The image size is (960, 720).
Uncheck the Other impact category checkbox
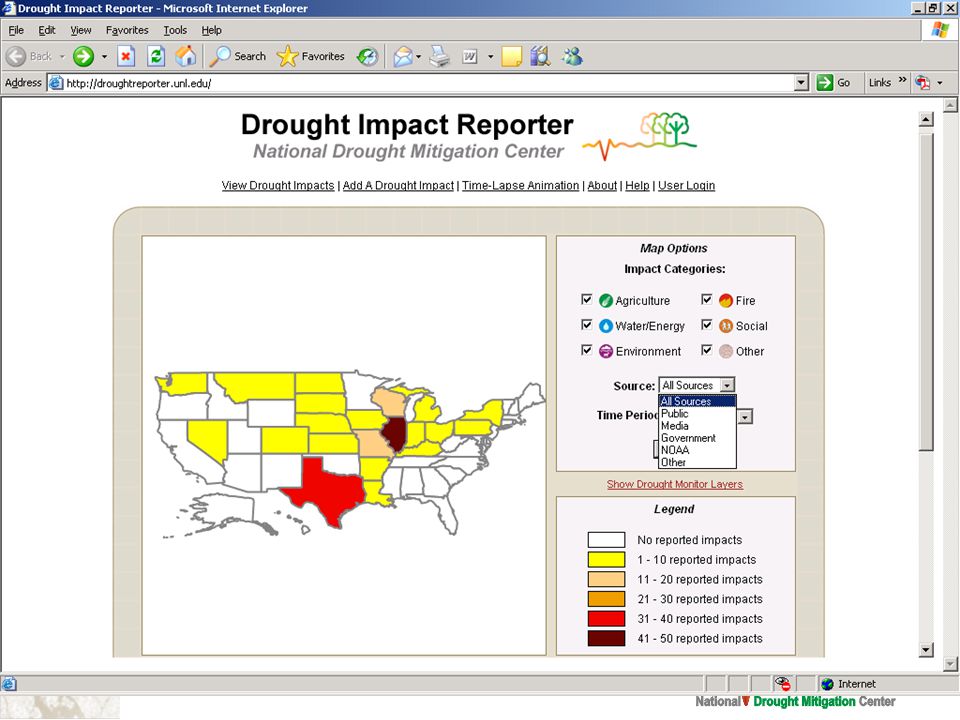click(x=707, y=350)
